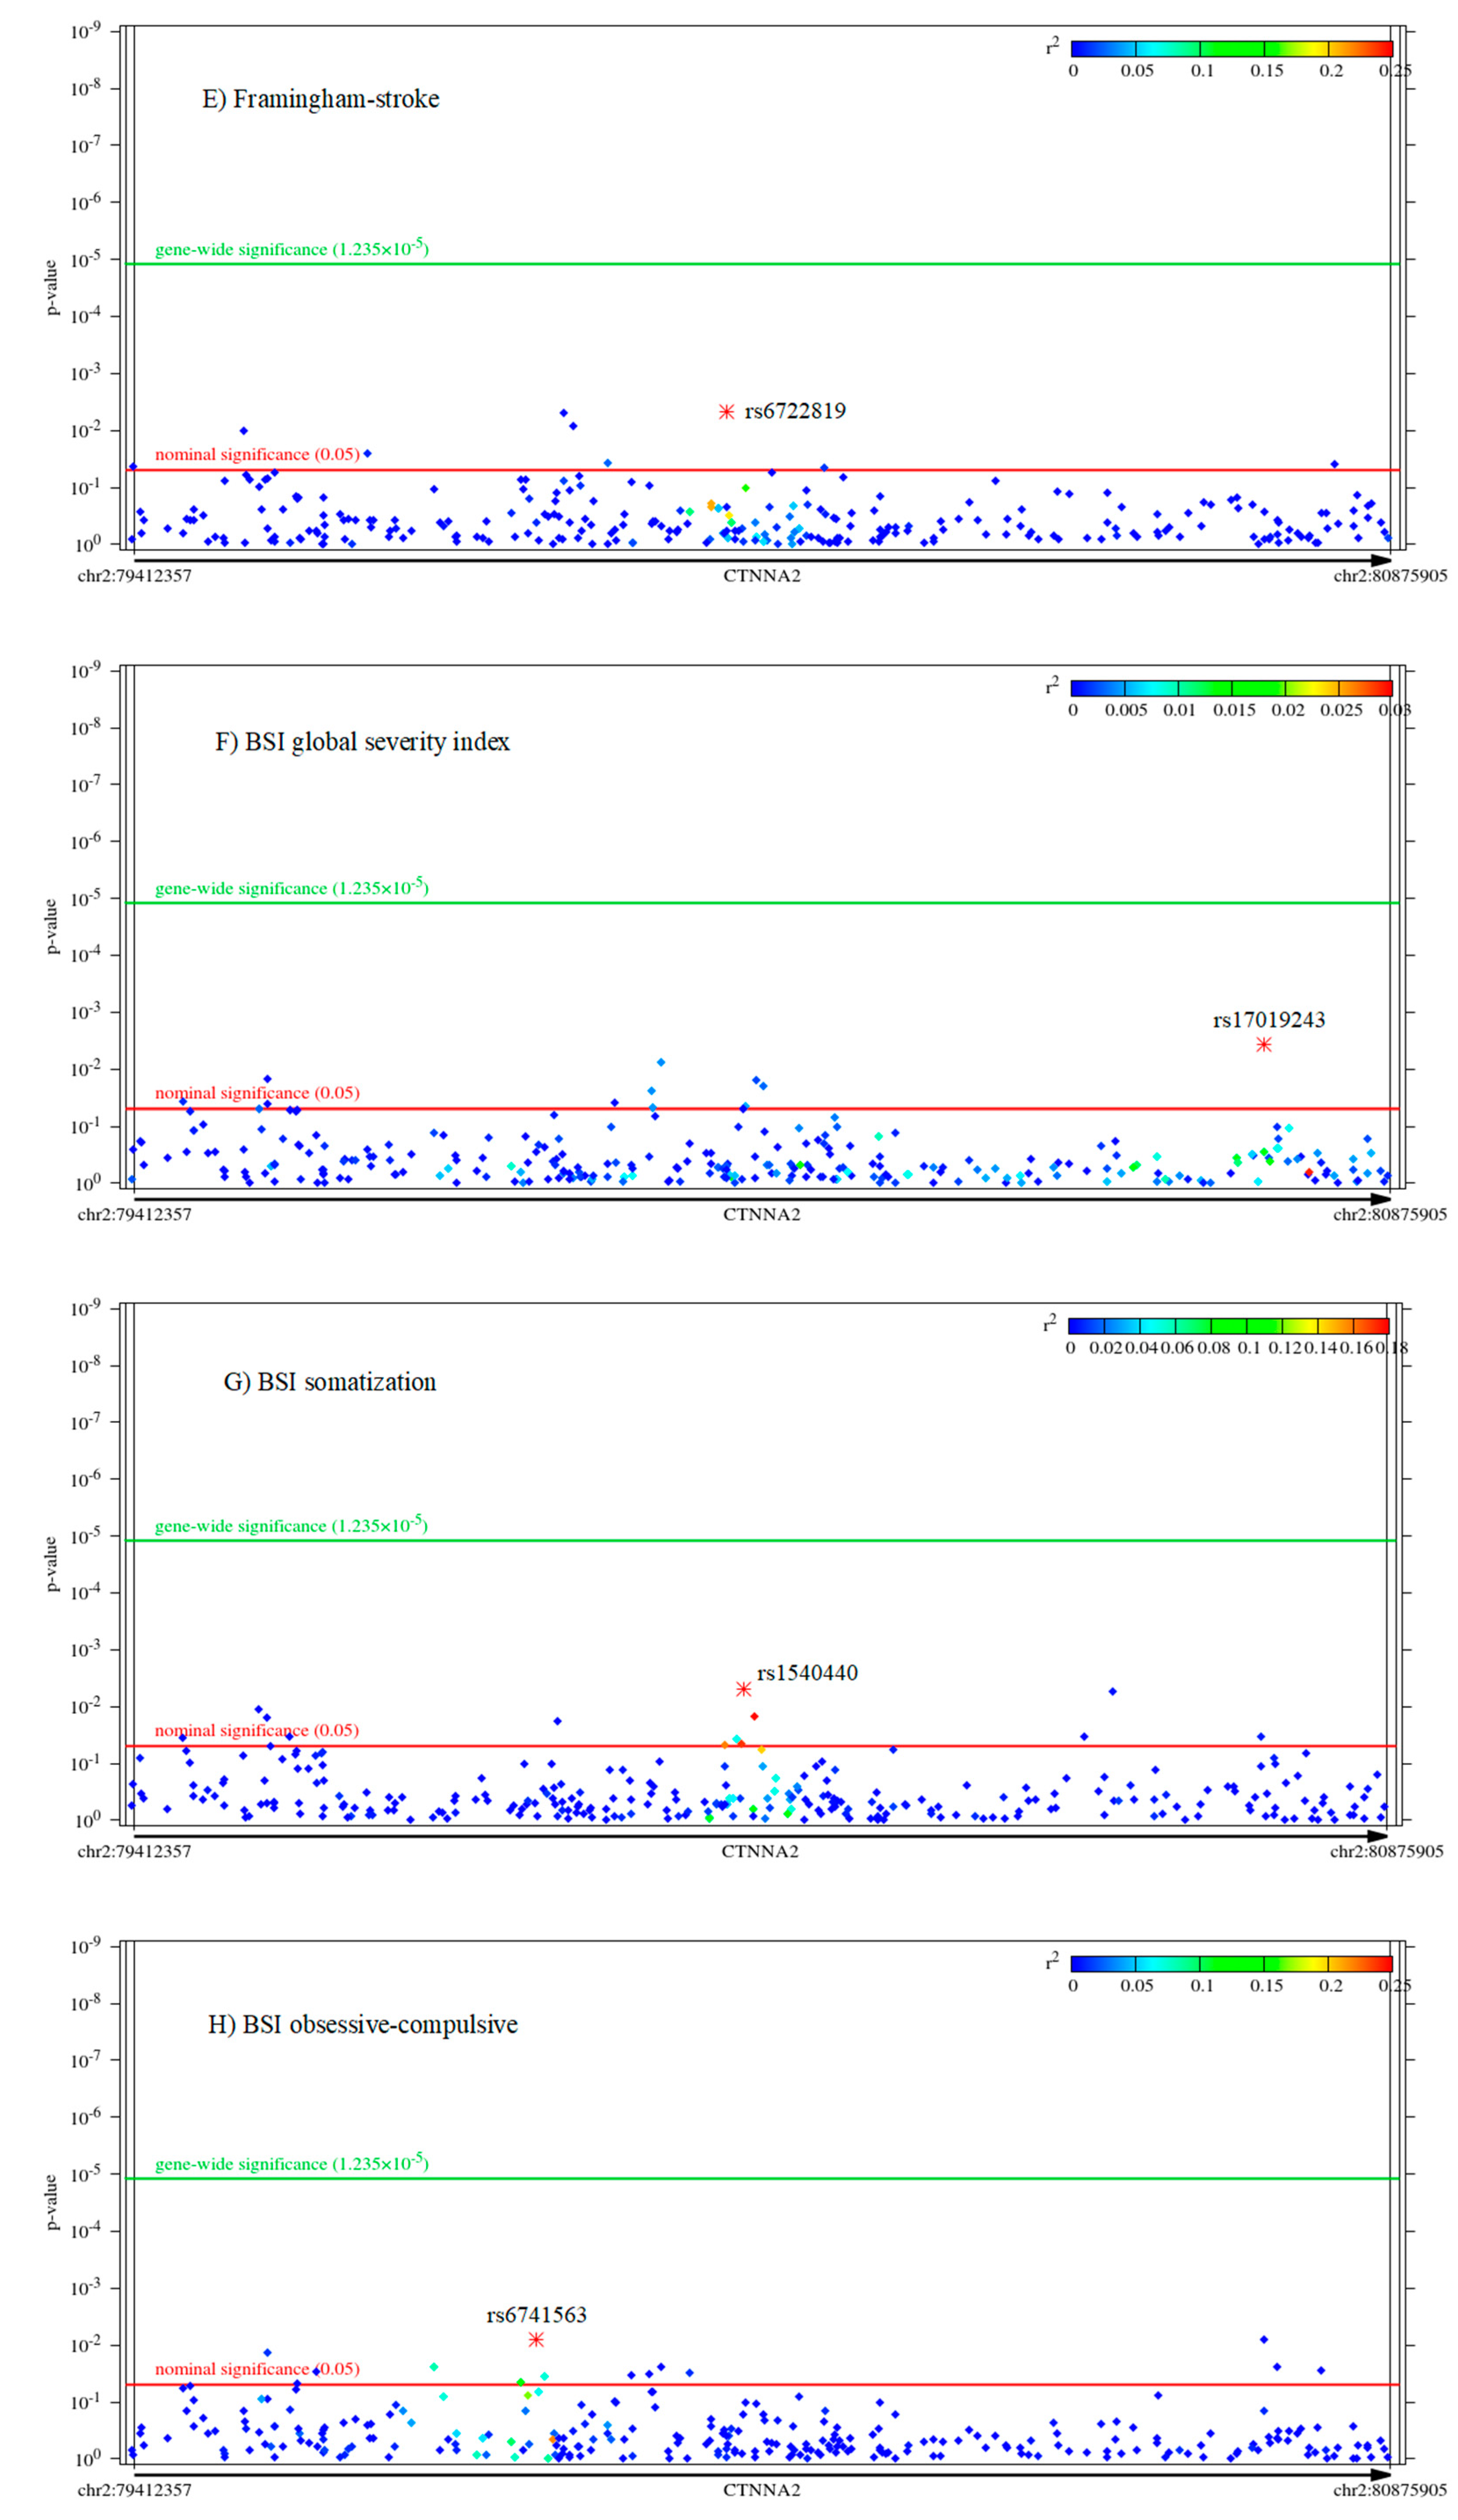Click the G) BSI somatization panel title
Viewport: 1458px width, 2520px height.
click(x=330, y=1382)
